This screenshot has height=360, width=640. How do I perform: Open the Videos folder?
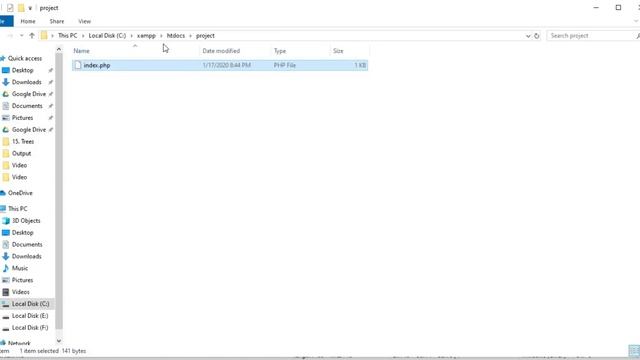20,292
